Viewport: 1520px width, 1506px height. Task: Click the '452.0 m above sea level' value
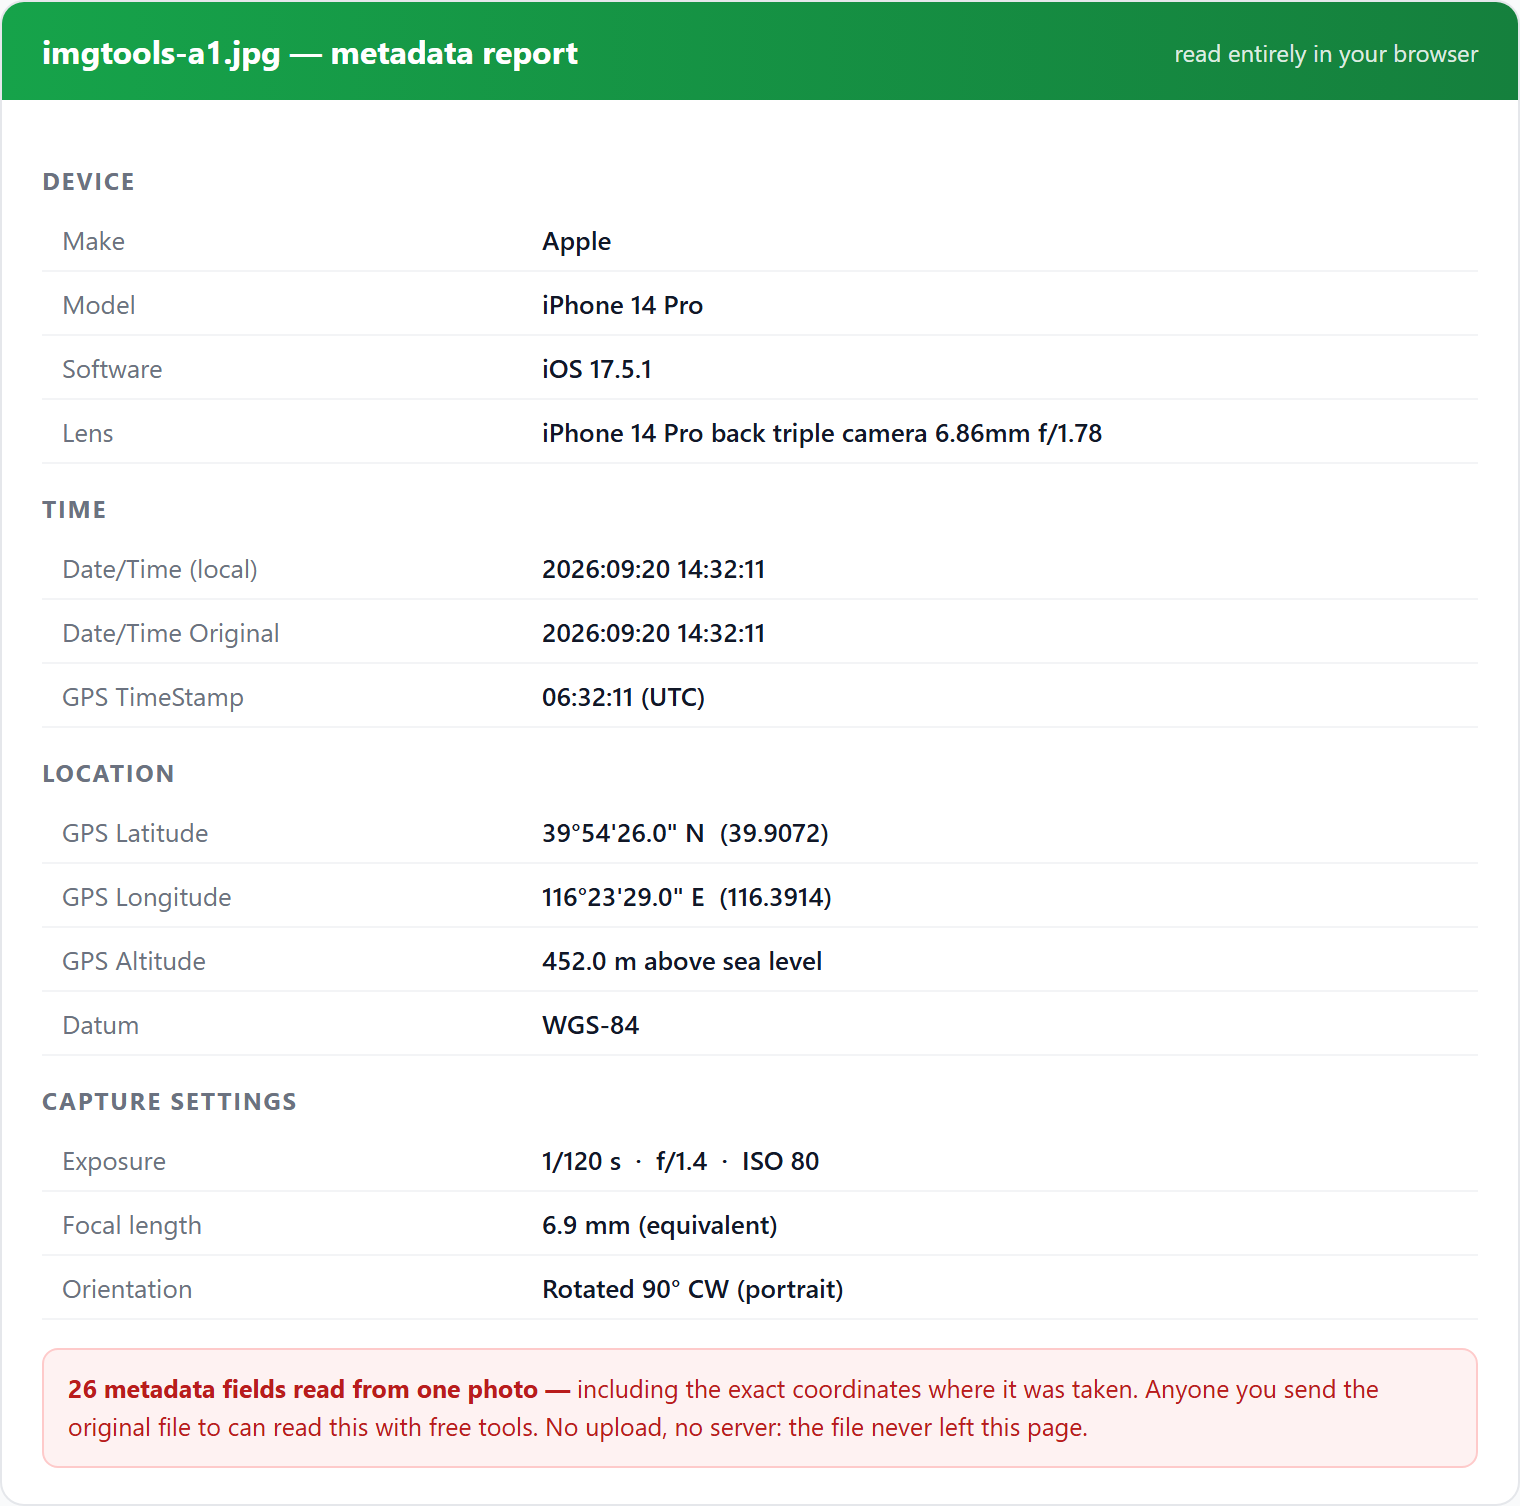[682, 961]
